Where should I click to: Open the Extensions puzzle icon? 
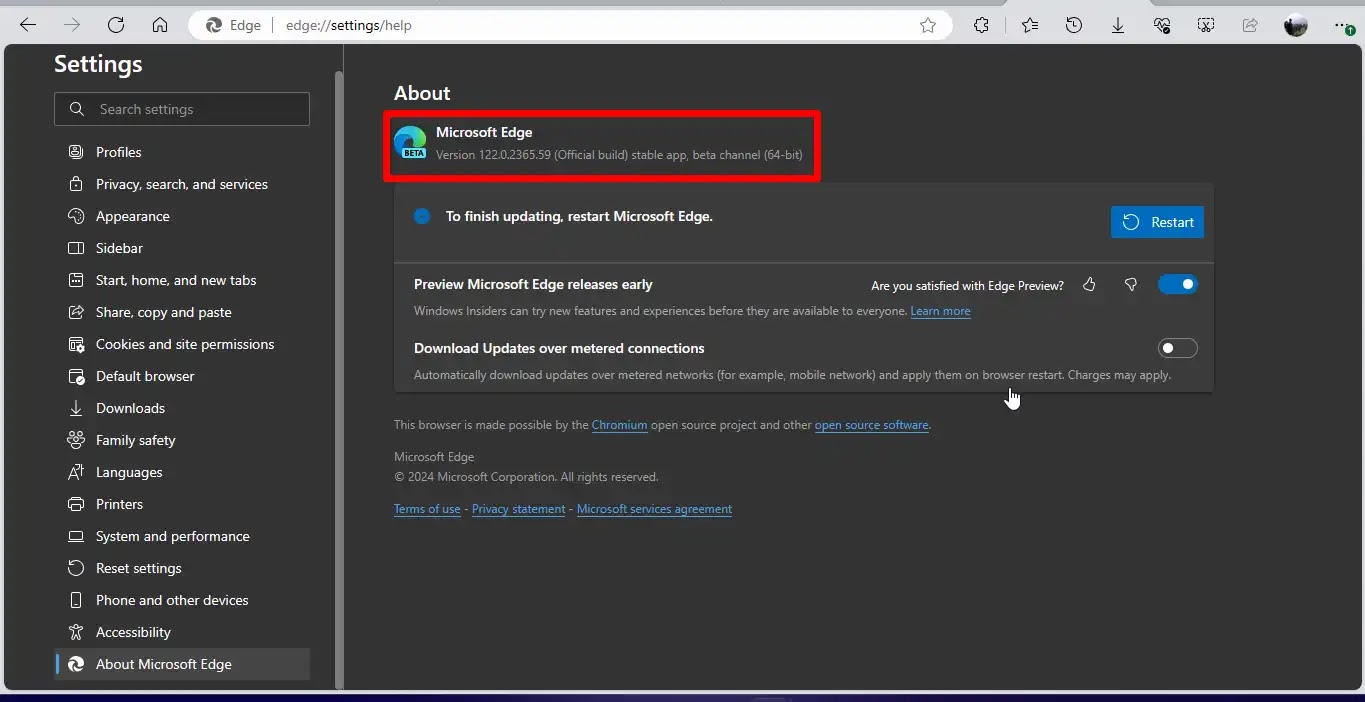click(x=982, y=25)
